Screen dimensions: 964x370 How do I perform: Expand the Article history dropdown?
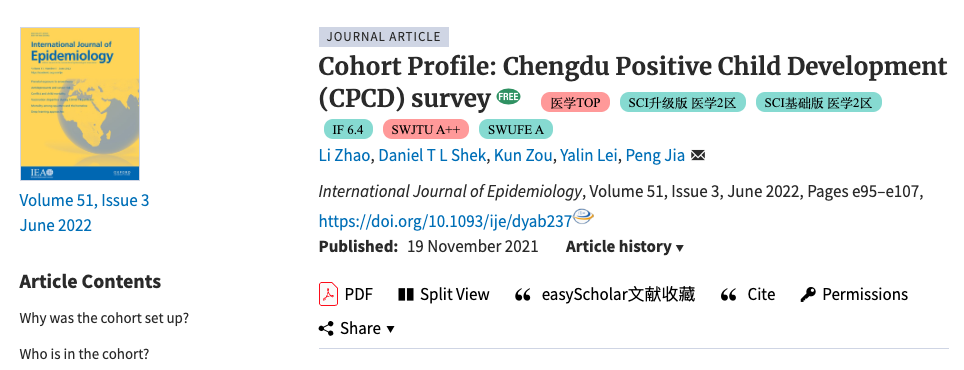(x=624, y=247)
